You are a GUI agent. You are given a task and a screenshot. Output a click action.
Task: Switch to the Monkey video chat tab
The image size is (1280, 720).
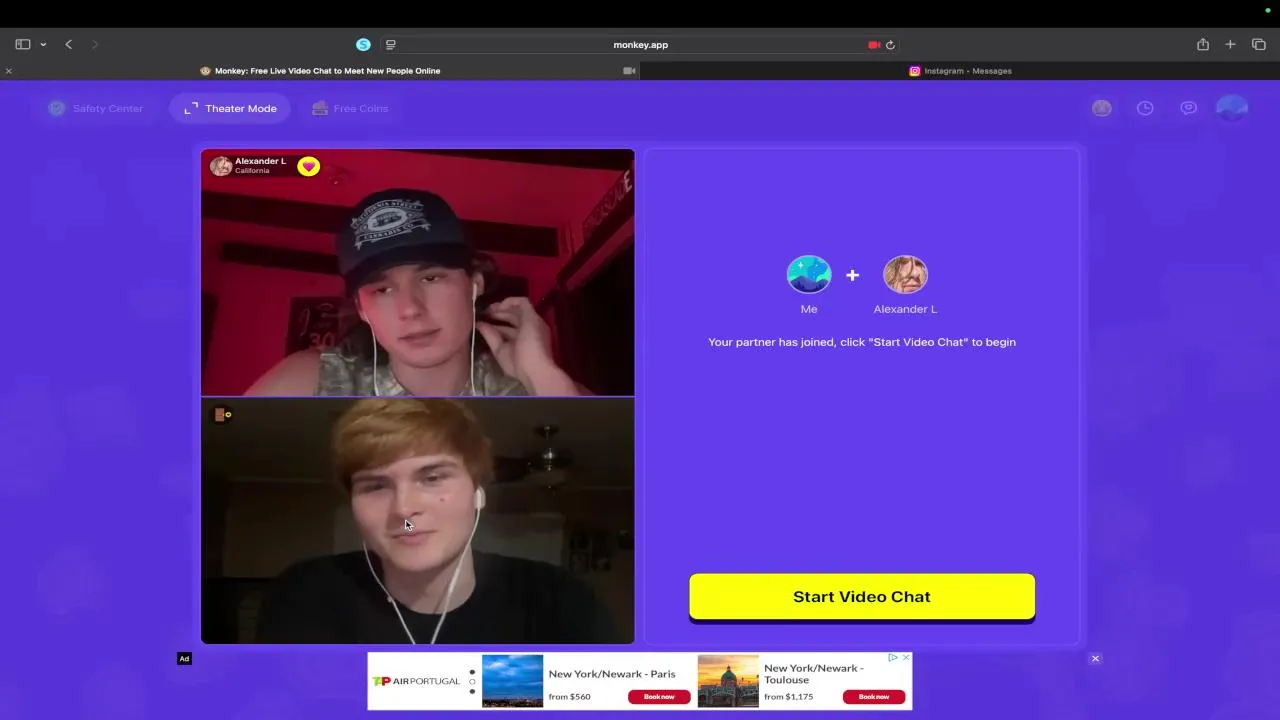tap(320, 71)
